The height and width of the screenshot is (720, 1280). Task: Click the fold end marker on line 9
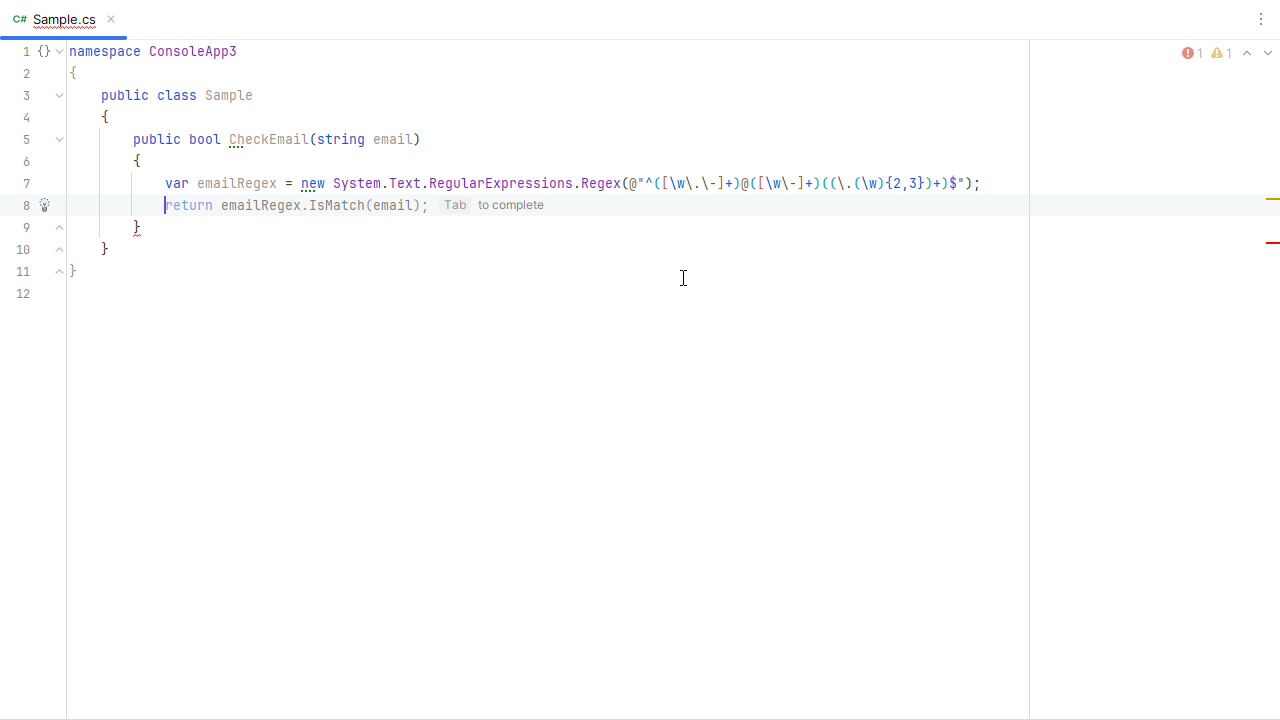click(x=59, y=227)
